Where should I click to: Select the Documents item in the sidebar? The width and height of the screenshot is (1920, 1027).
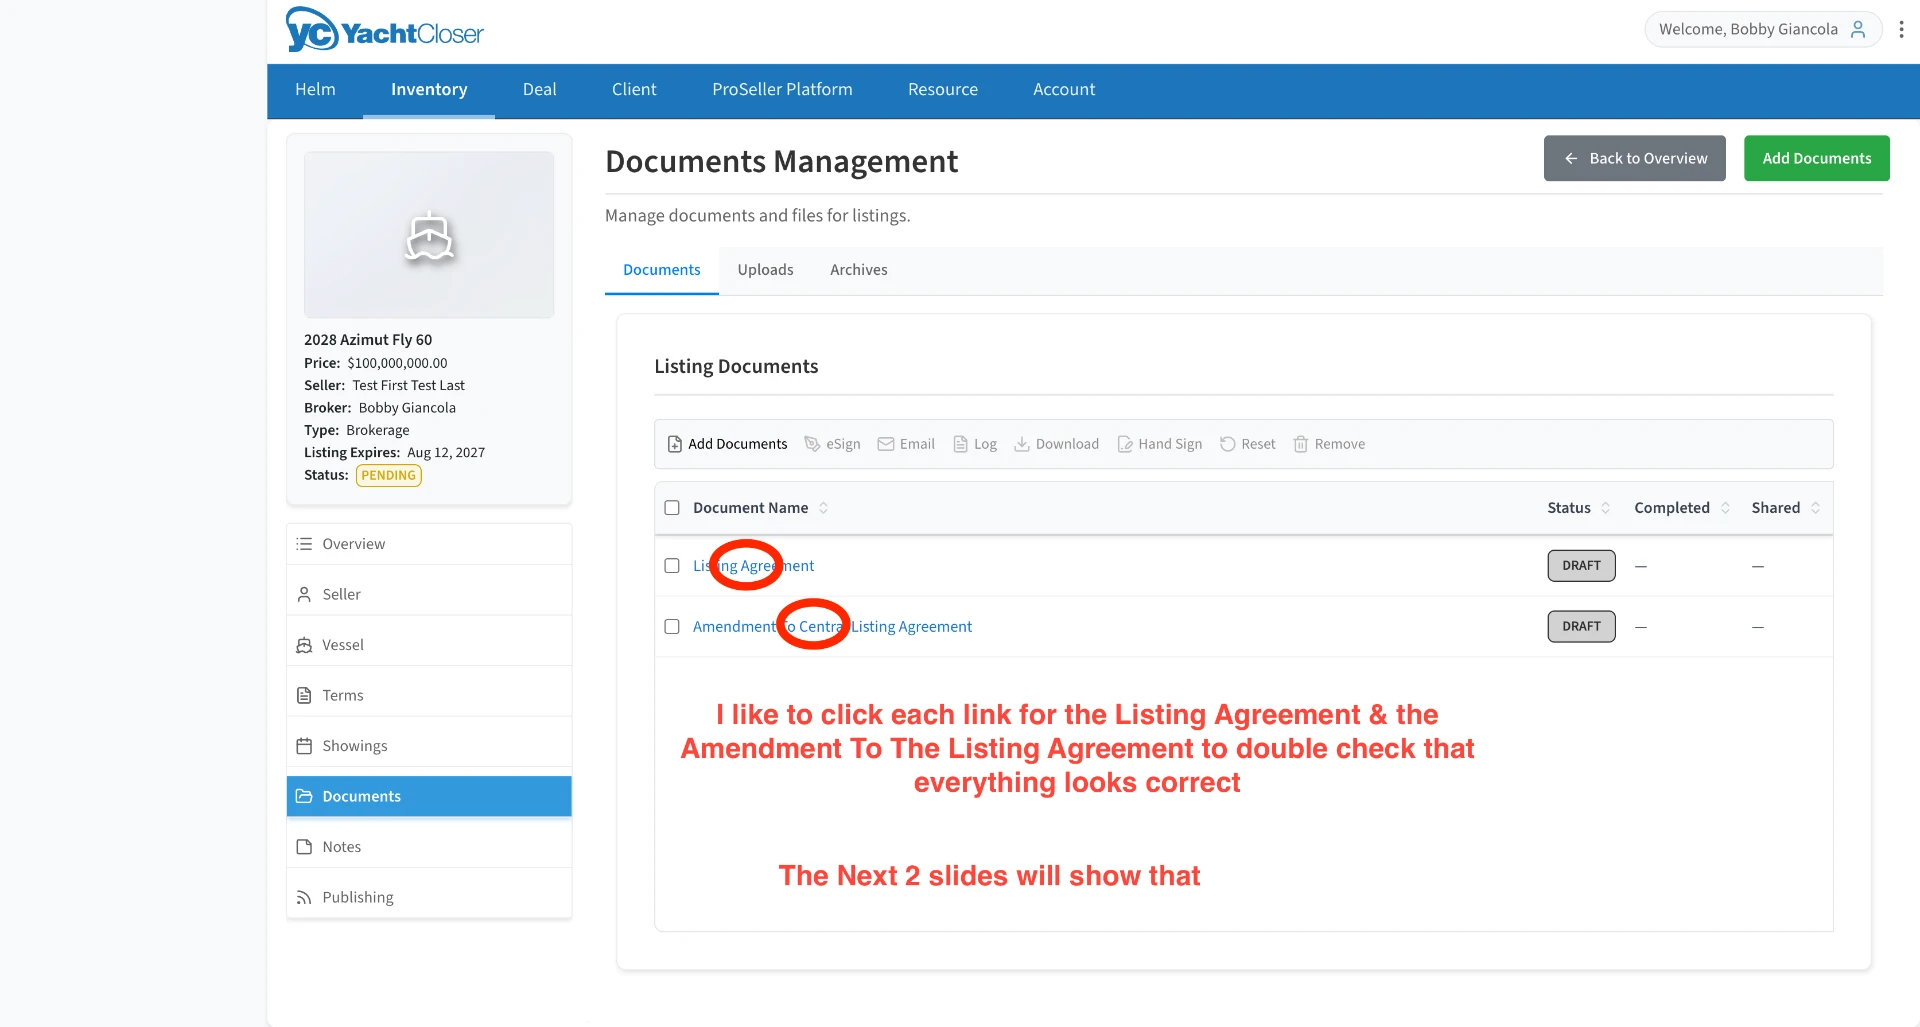point(429,796)
